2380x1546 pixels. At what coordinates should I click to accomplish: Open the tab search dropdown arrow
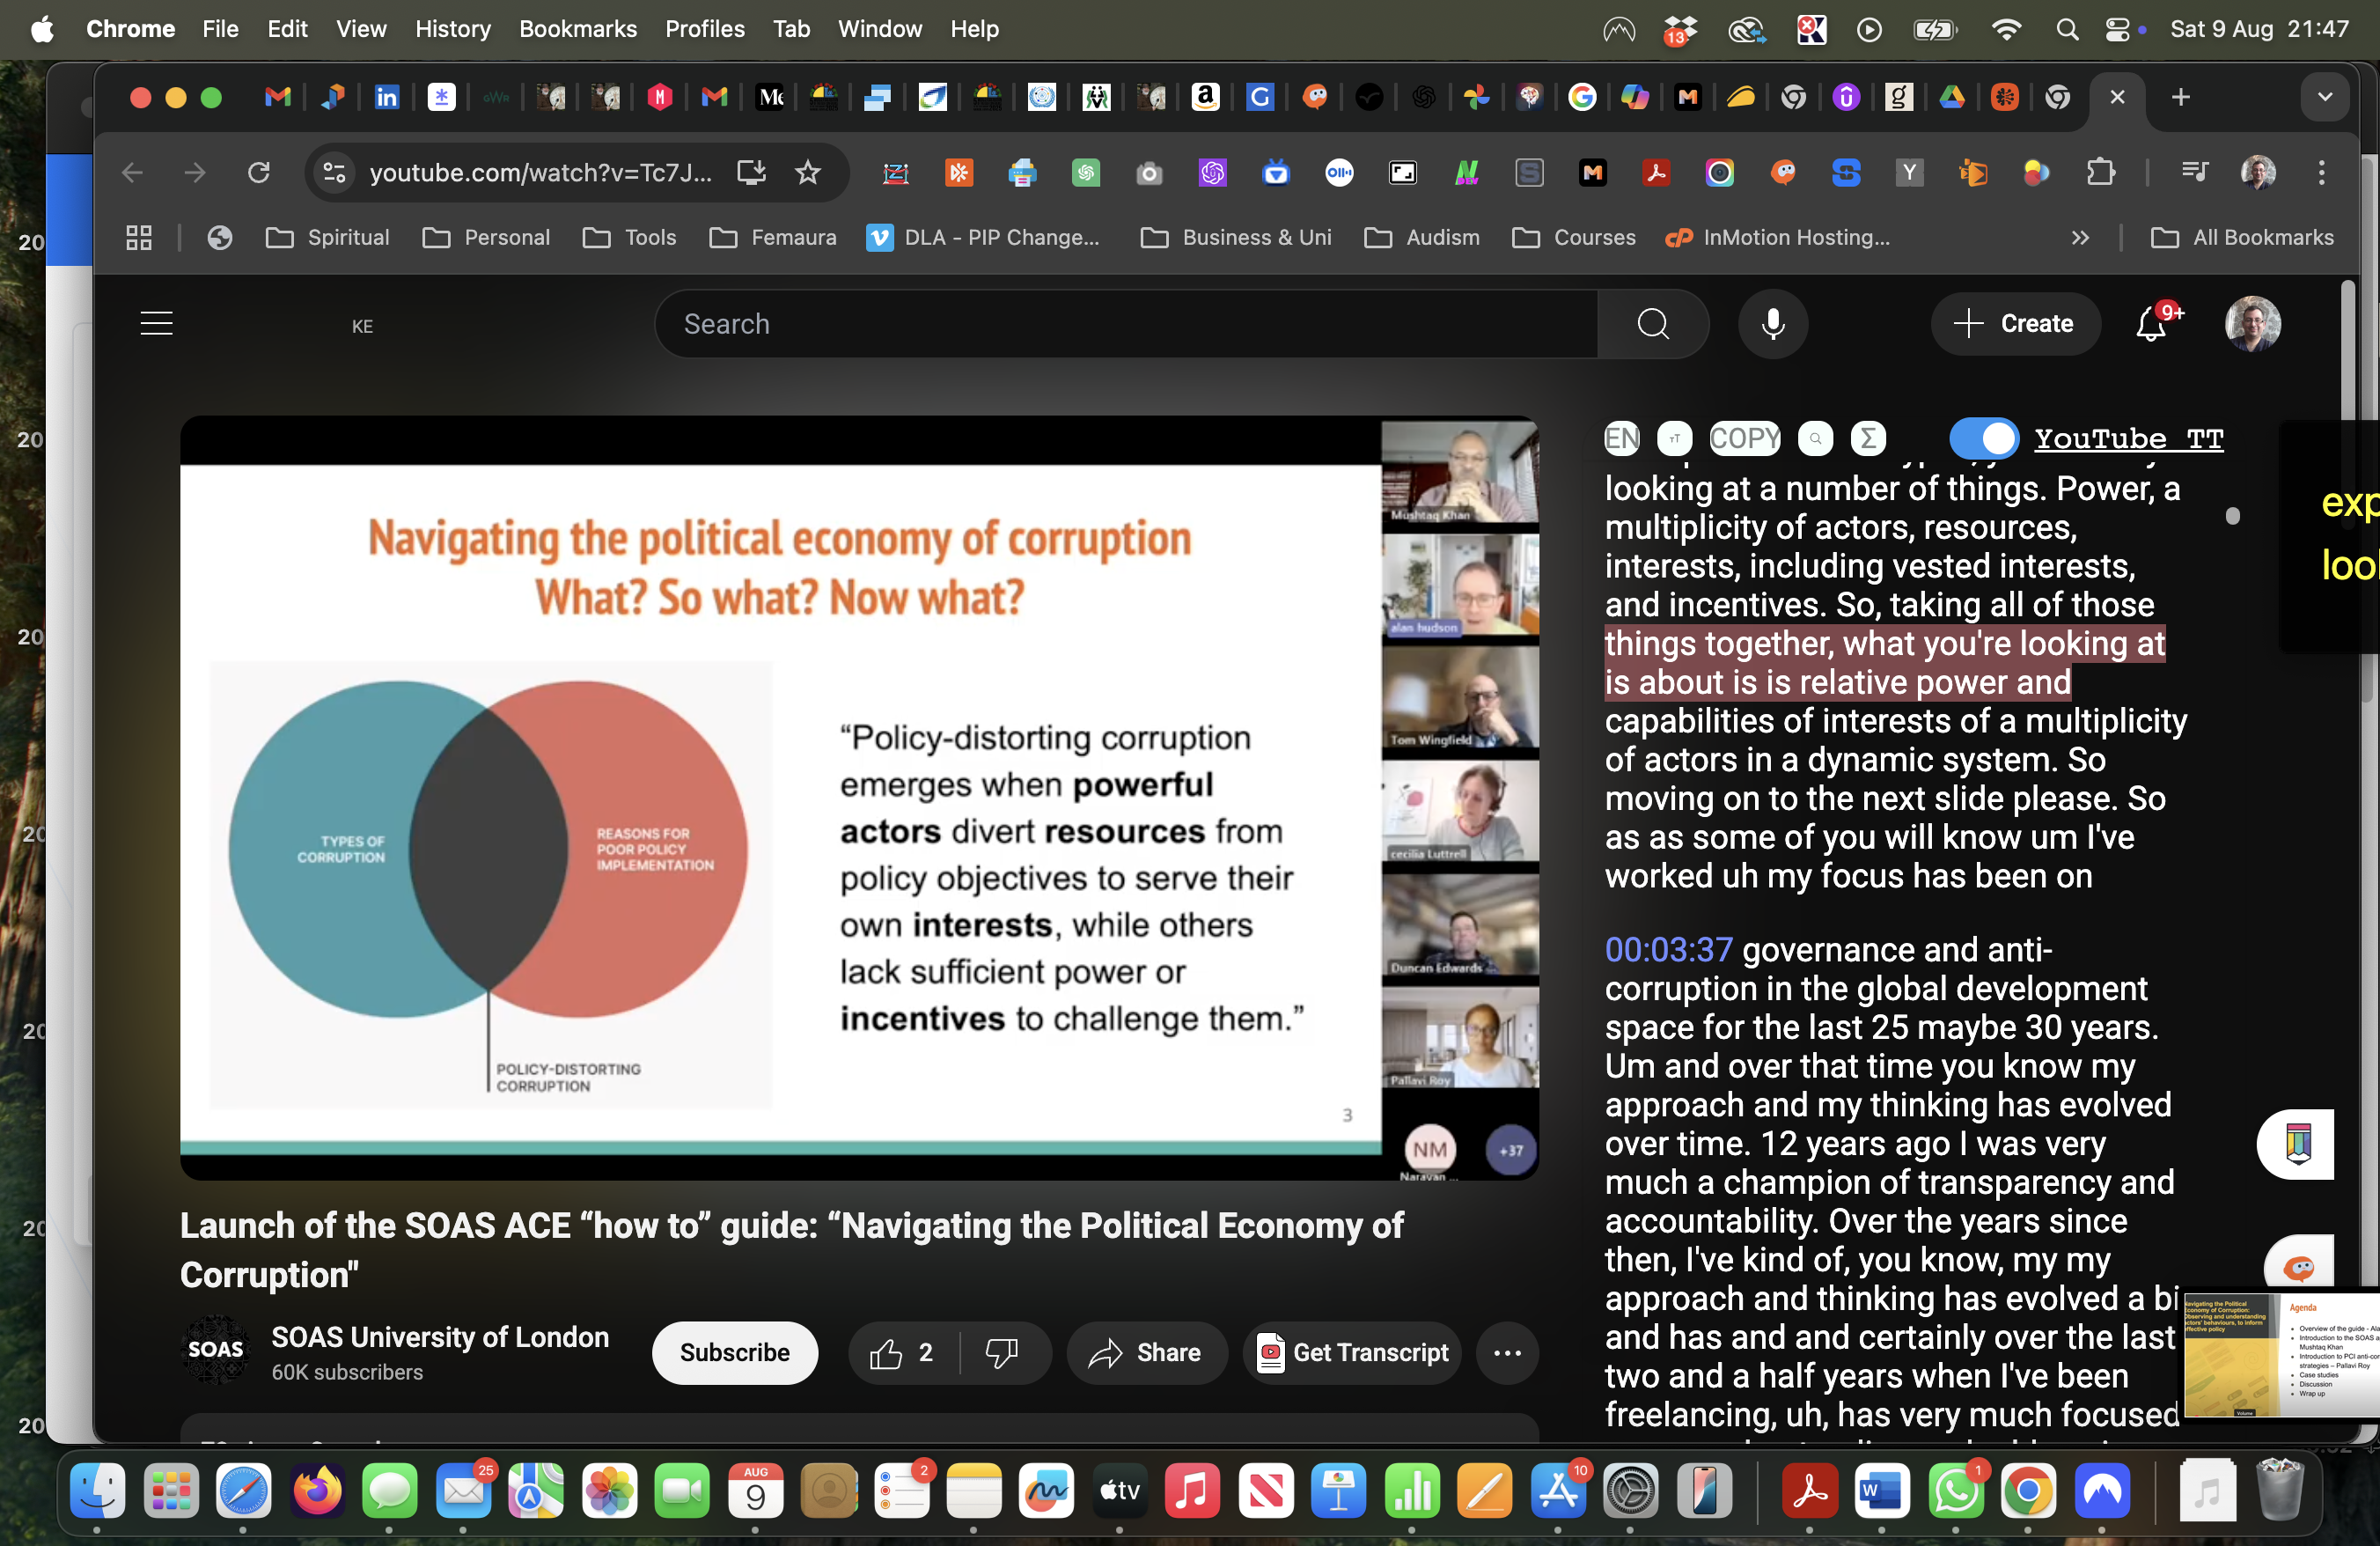click(2325, 97)
